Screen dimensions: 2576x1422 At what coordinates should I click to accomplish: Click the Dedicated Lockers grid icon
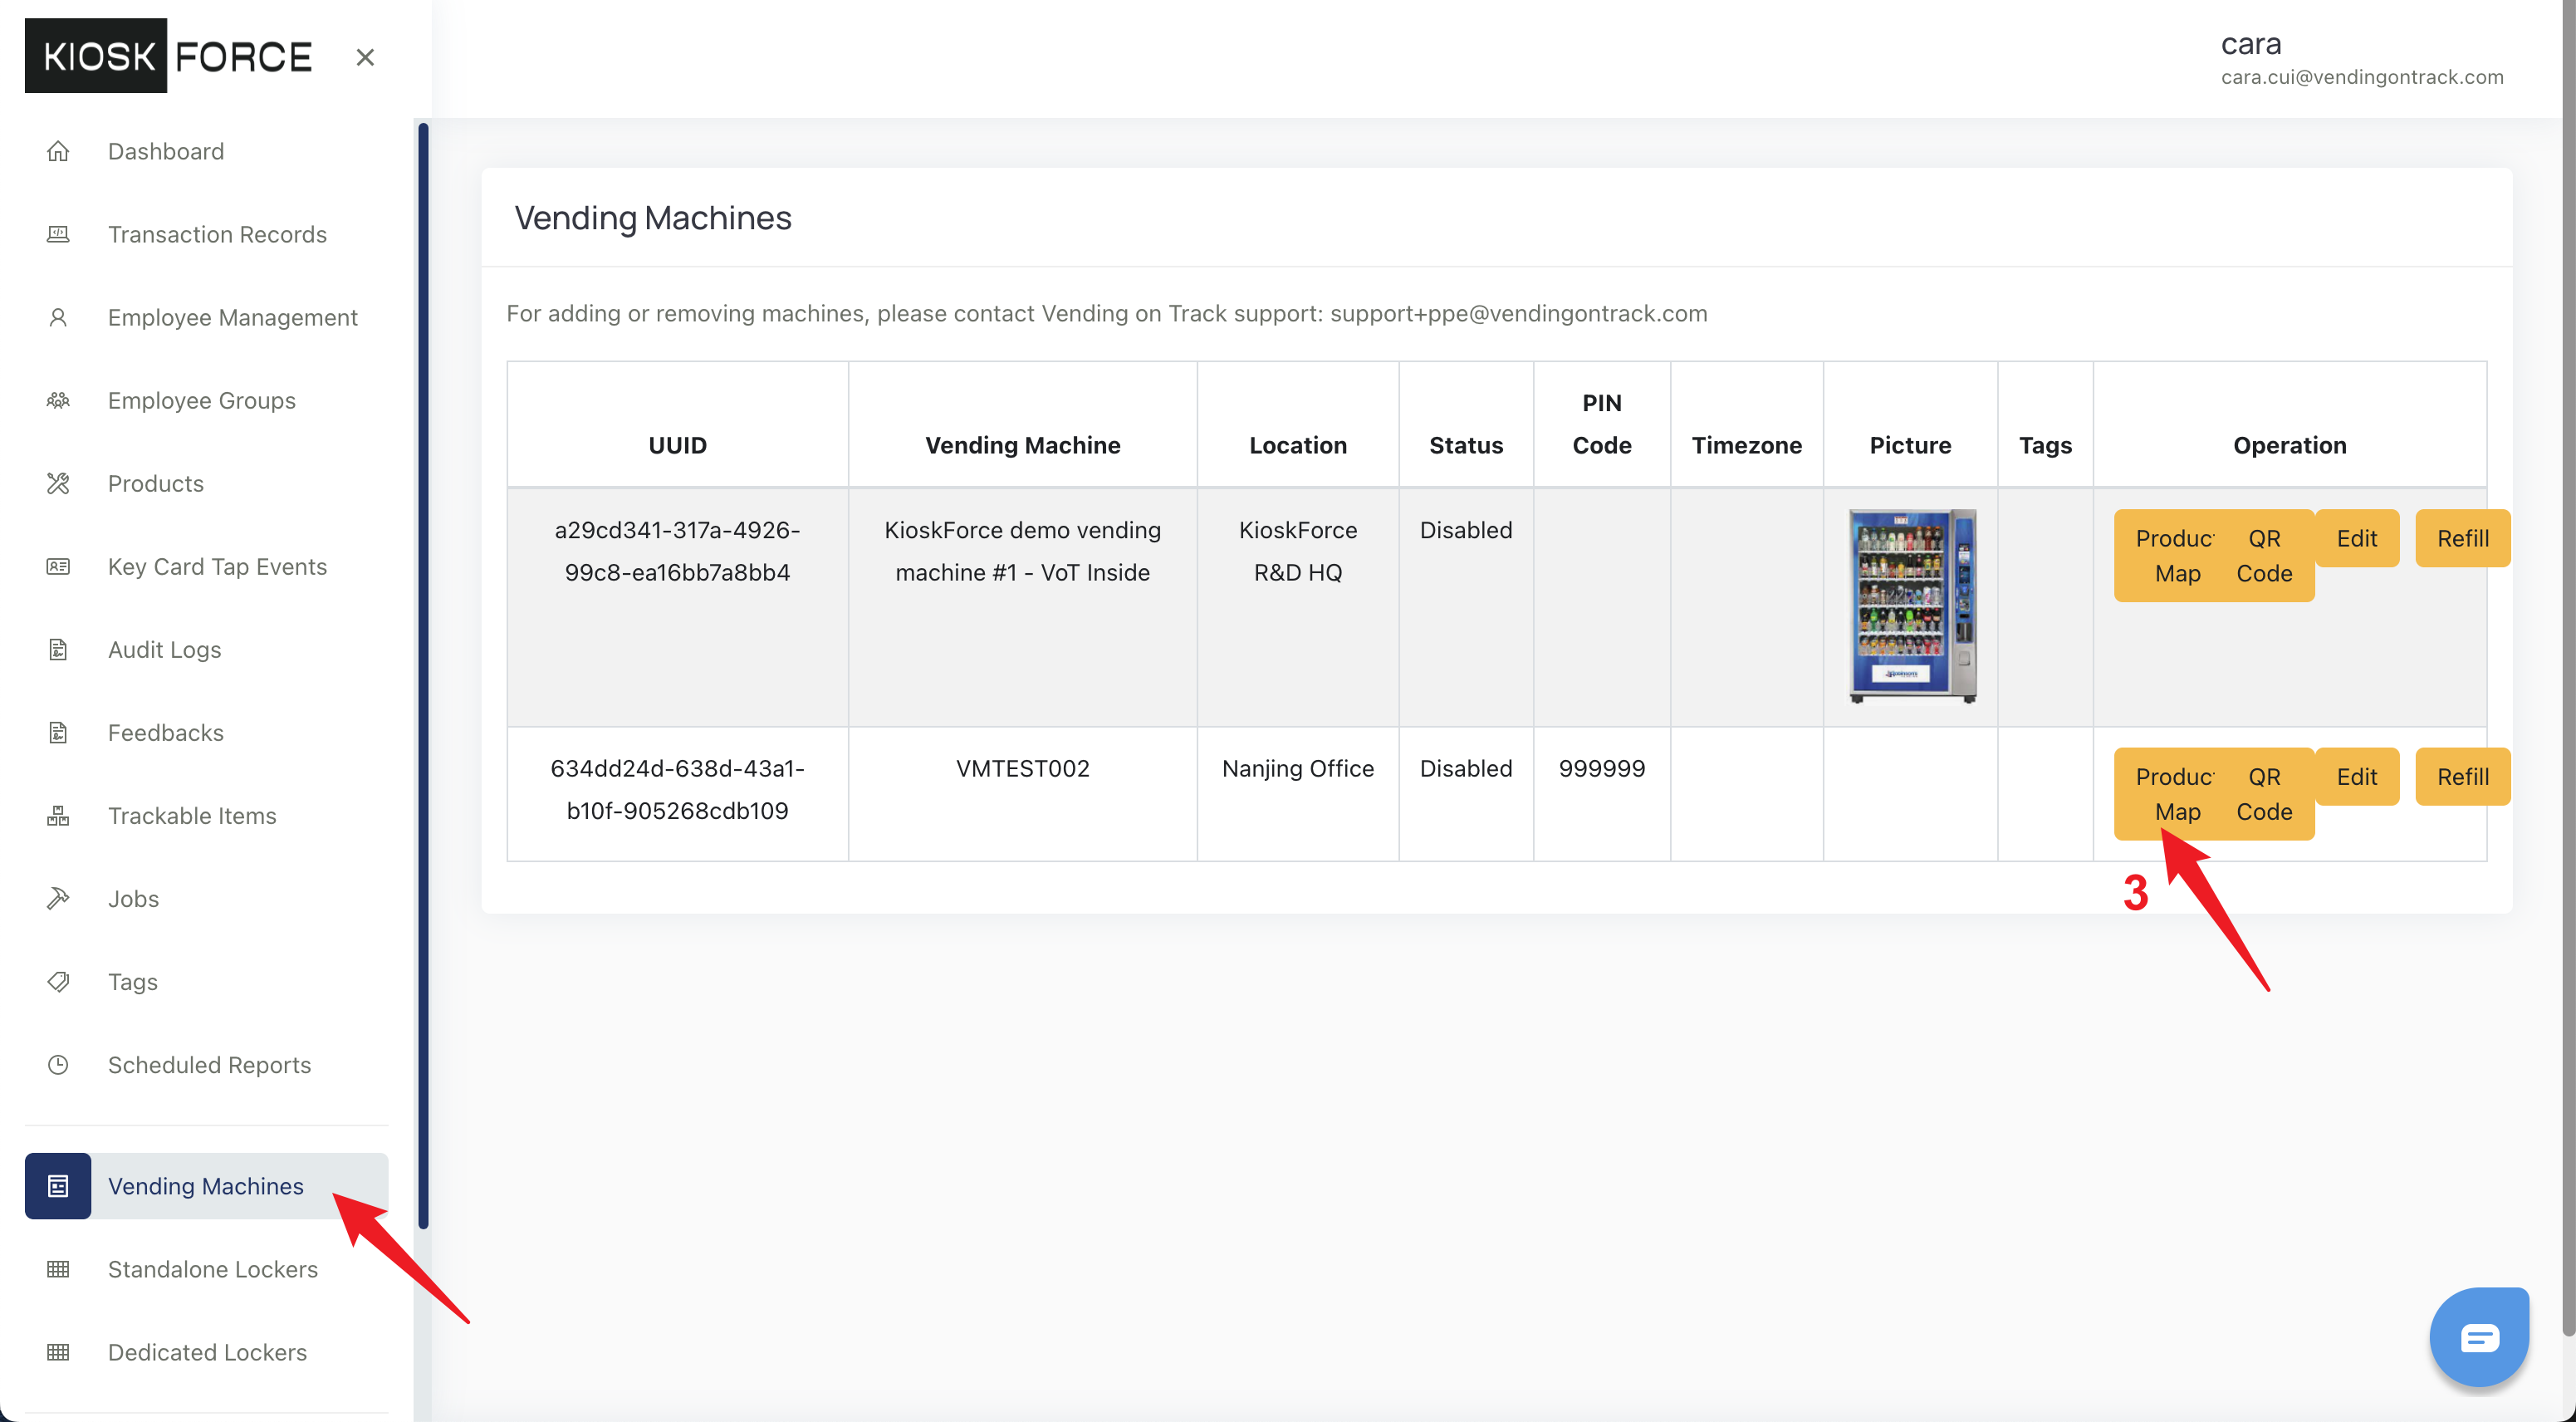[x=58, y=1352]
